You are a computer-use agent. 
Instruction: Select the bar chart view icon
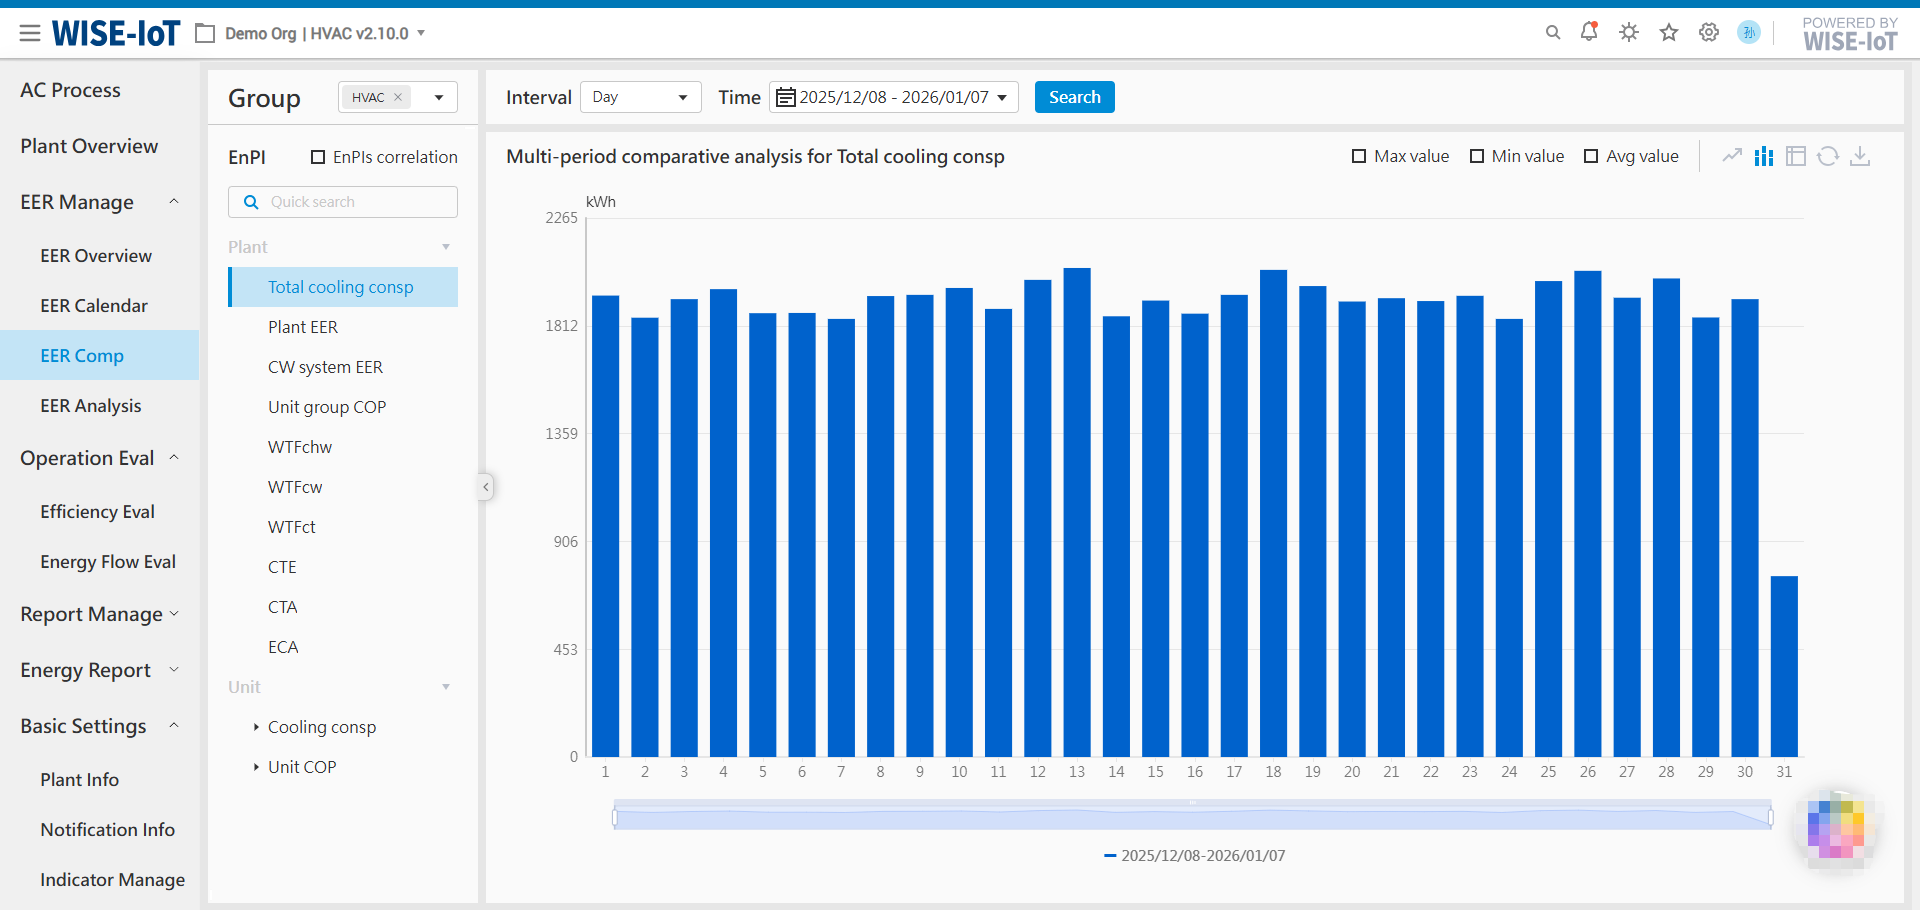tap(1764, 156)
